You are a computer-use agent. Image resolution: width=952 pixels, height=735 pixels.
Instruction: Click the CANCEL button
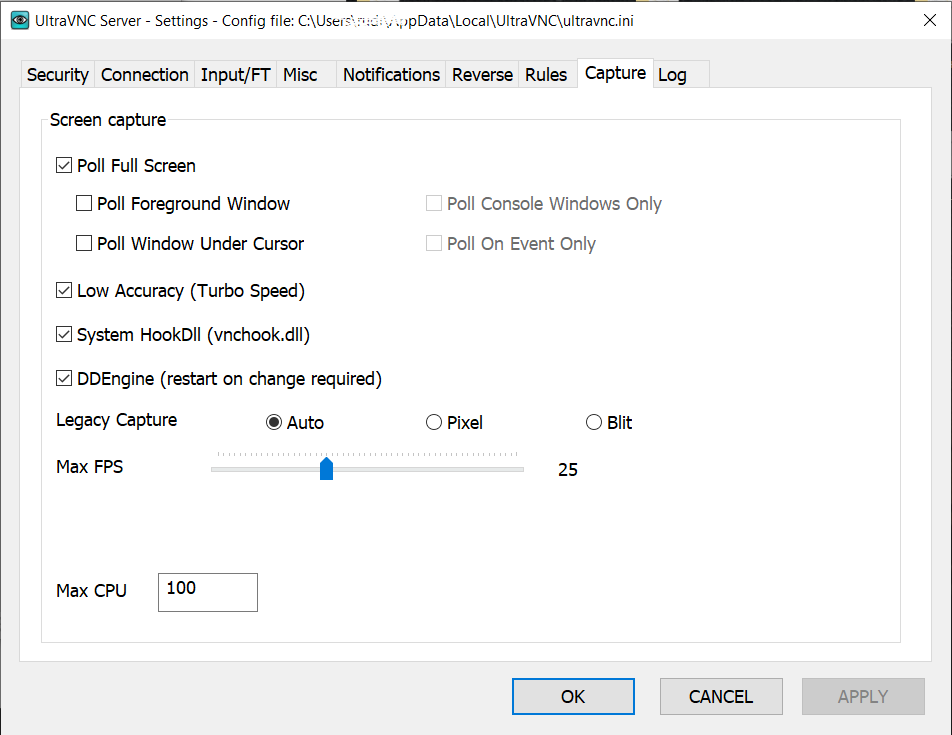tap(721, 696)
